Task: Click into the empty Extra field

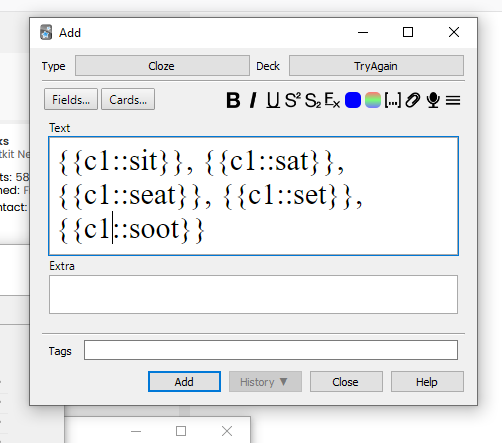Action: [253, 294]
